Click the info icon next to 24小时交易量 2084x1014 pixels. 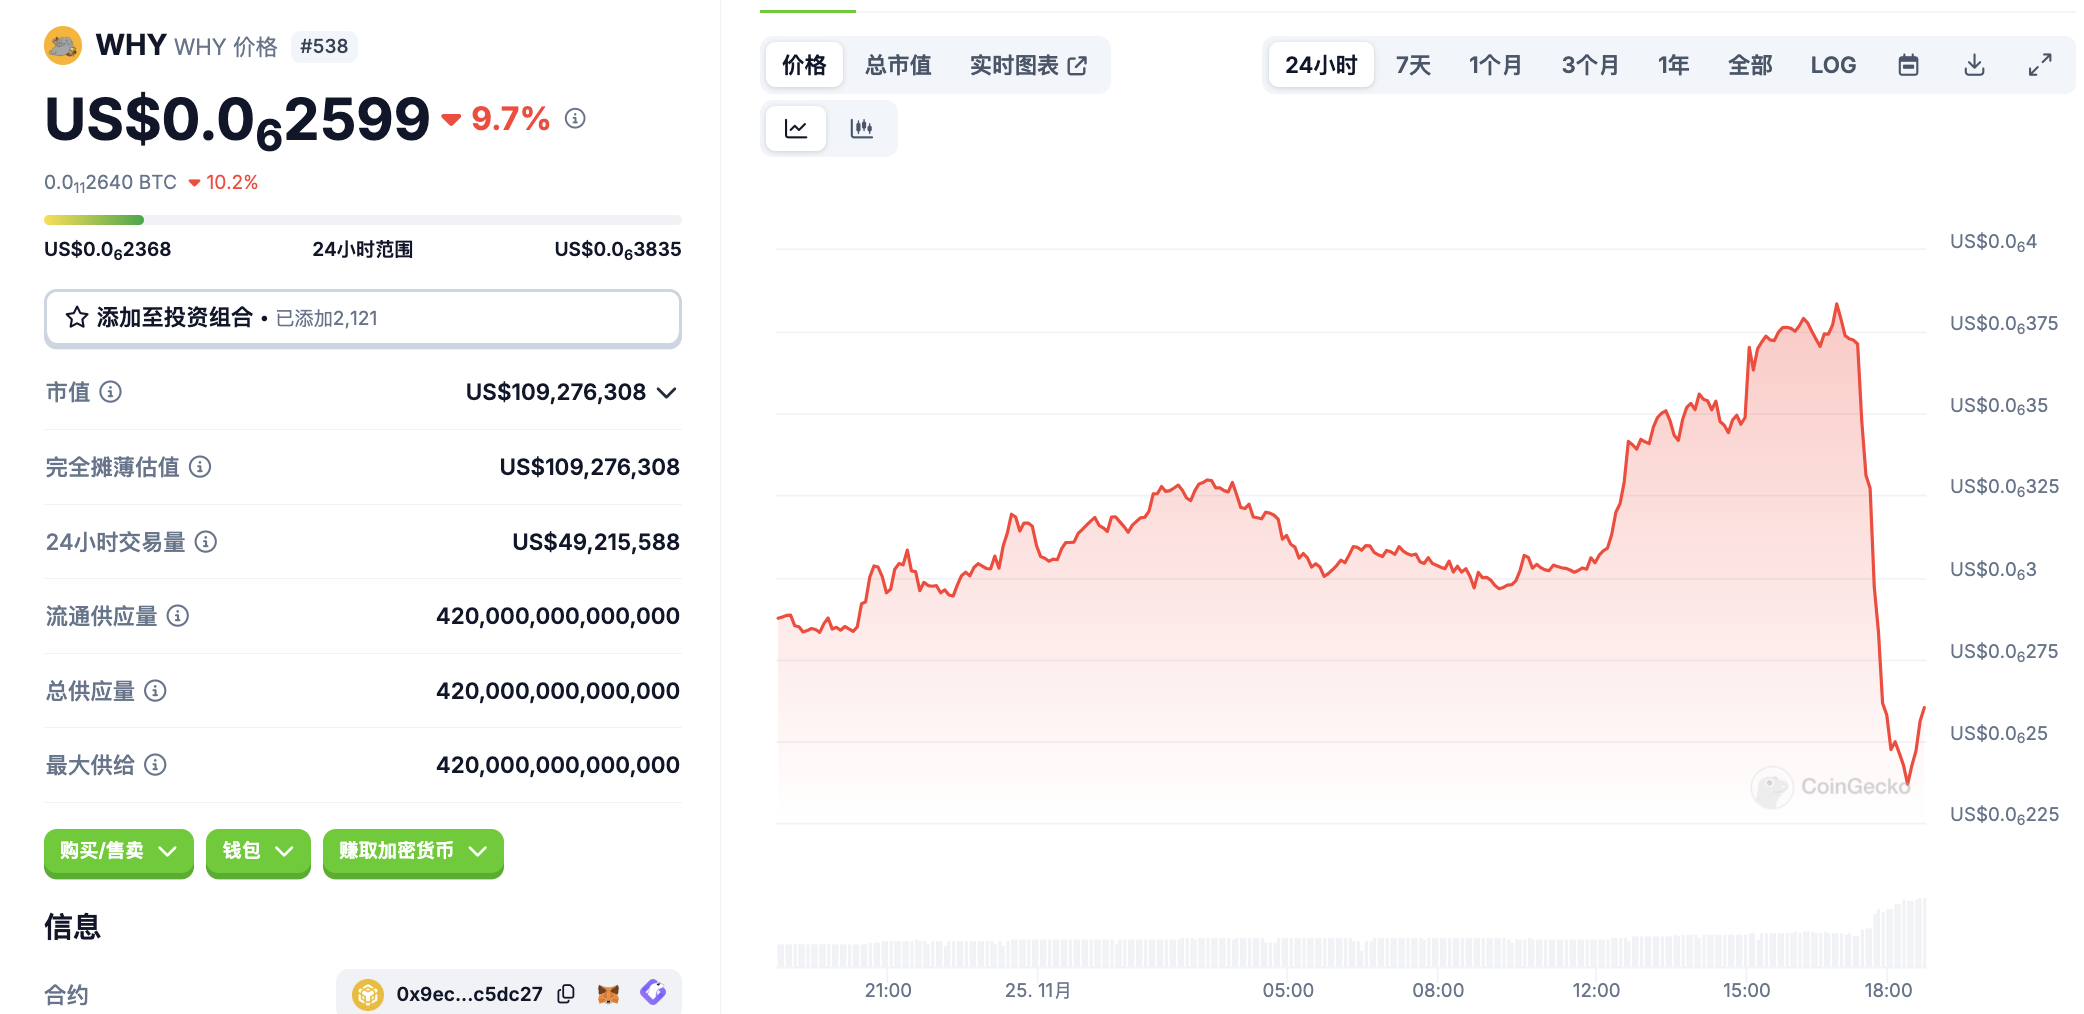pyautogui.click(x=206, y=542)
